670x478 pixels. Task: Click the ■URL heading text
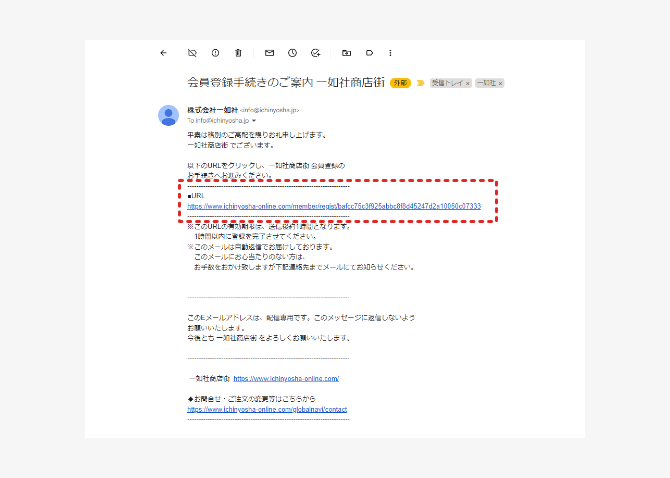click(x=196, y=196)
